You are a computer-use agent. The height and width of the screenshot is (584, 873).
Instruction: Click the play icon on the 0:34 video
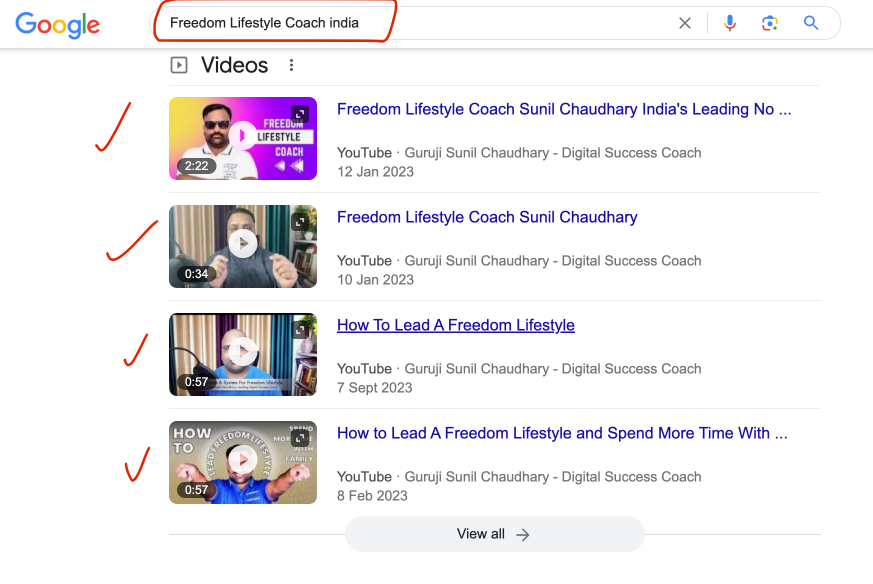tap(243, 246)
